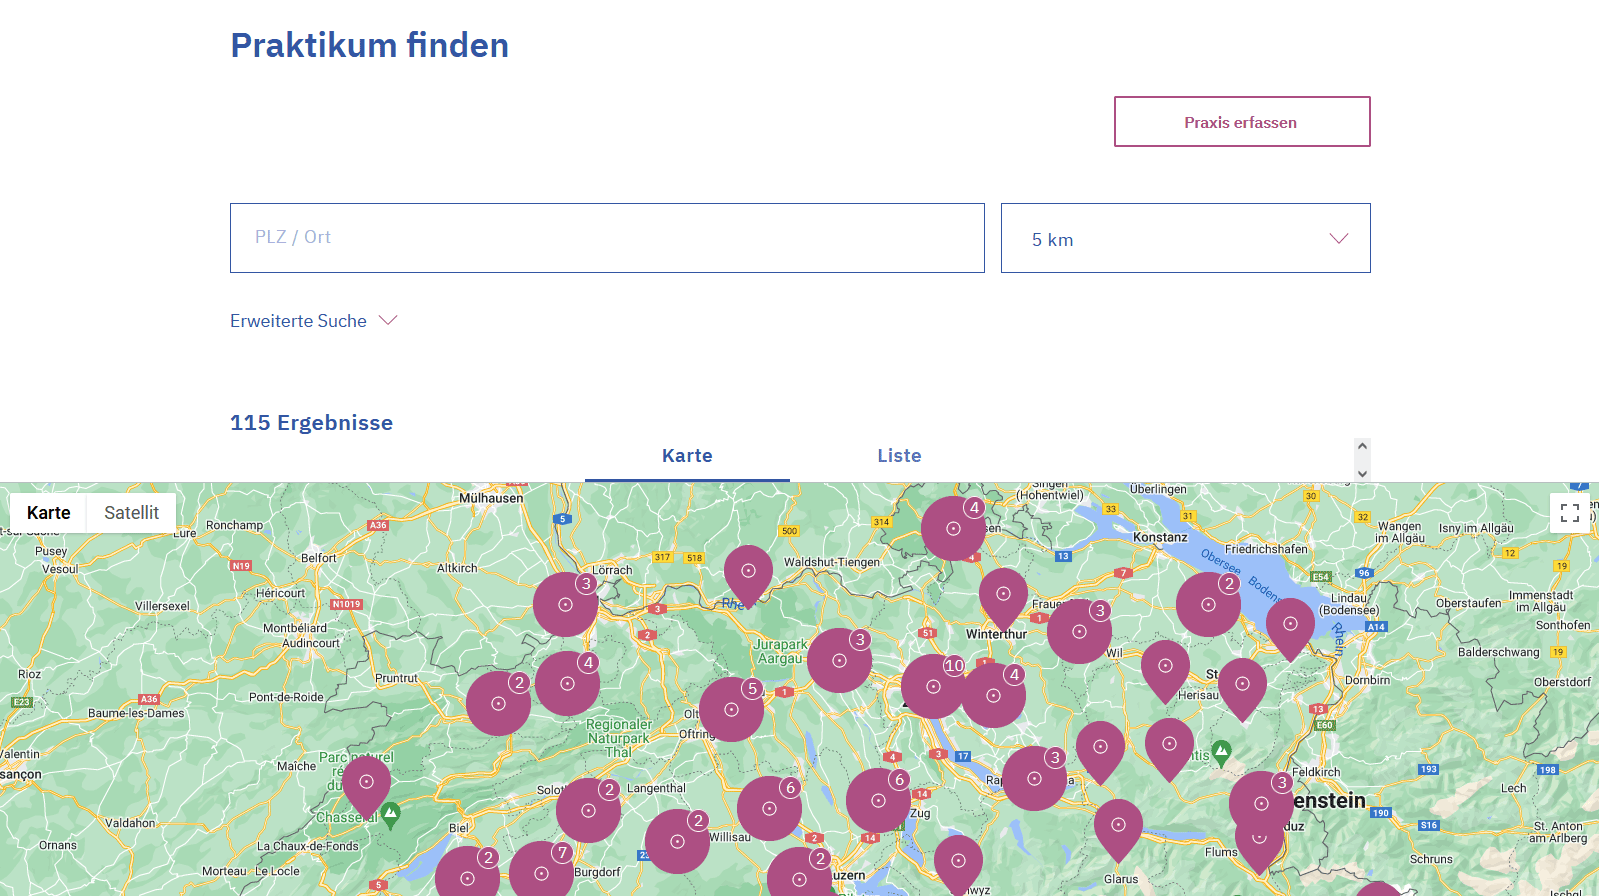Screen dimensions: 1599x896
Task: Click the cluster marker with 4 near Singen
Action: [953, 528]
